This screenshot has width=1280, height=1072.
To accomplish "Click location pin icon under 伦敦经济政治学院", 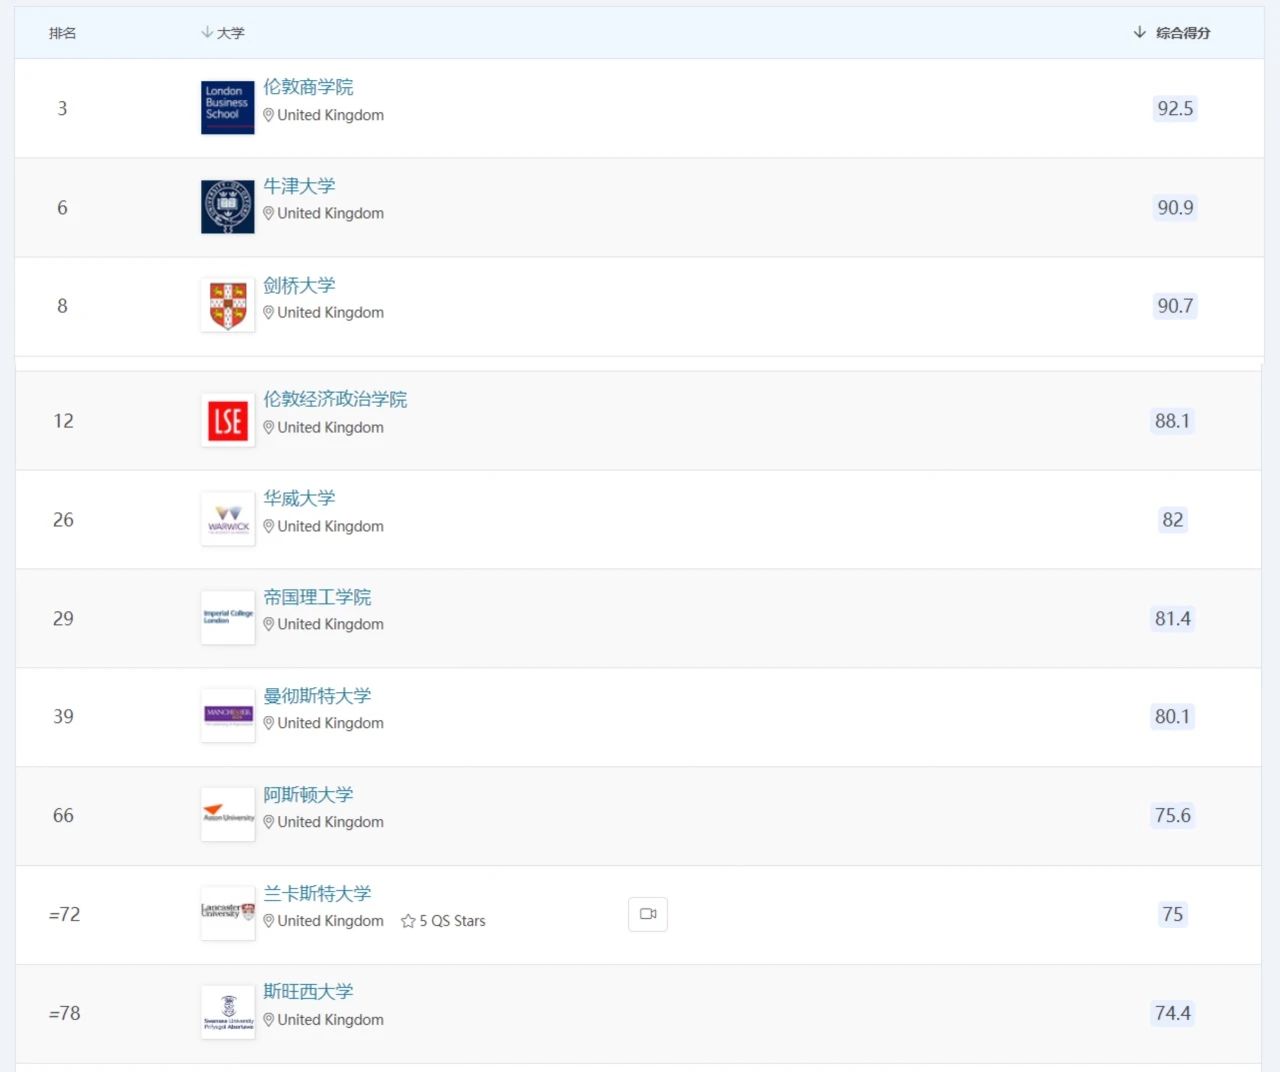I will tap(269, 427).
